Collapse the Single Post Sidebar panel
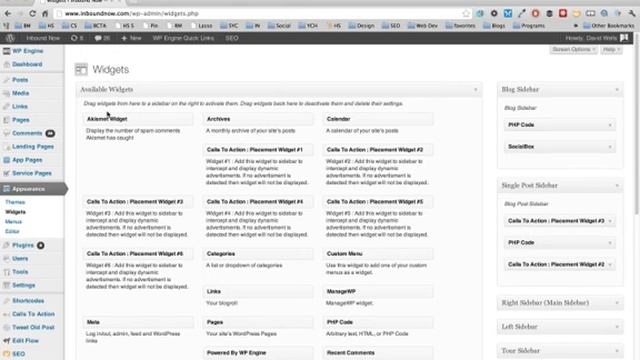This screenshot has height=360, width=640. 617,186
